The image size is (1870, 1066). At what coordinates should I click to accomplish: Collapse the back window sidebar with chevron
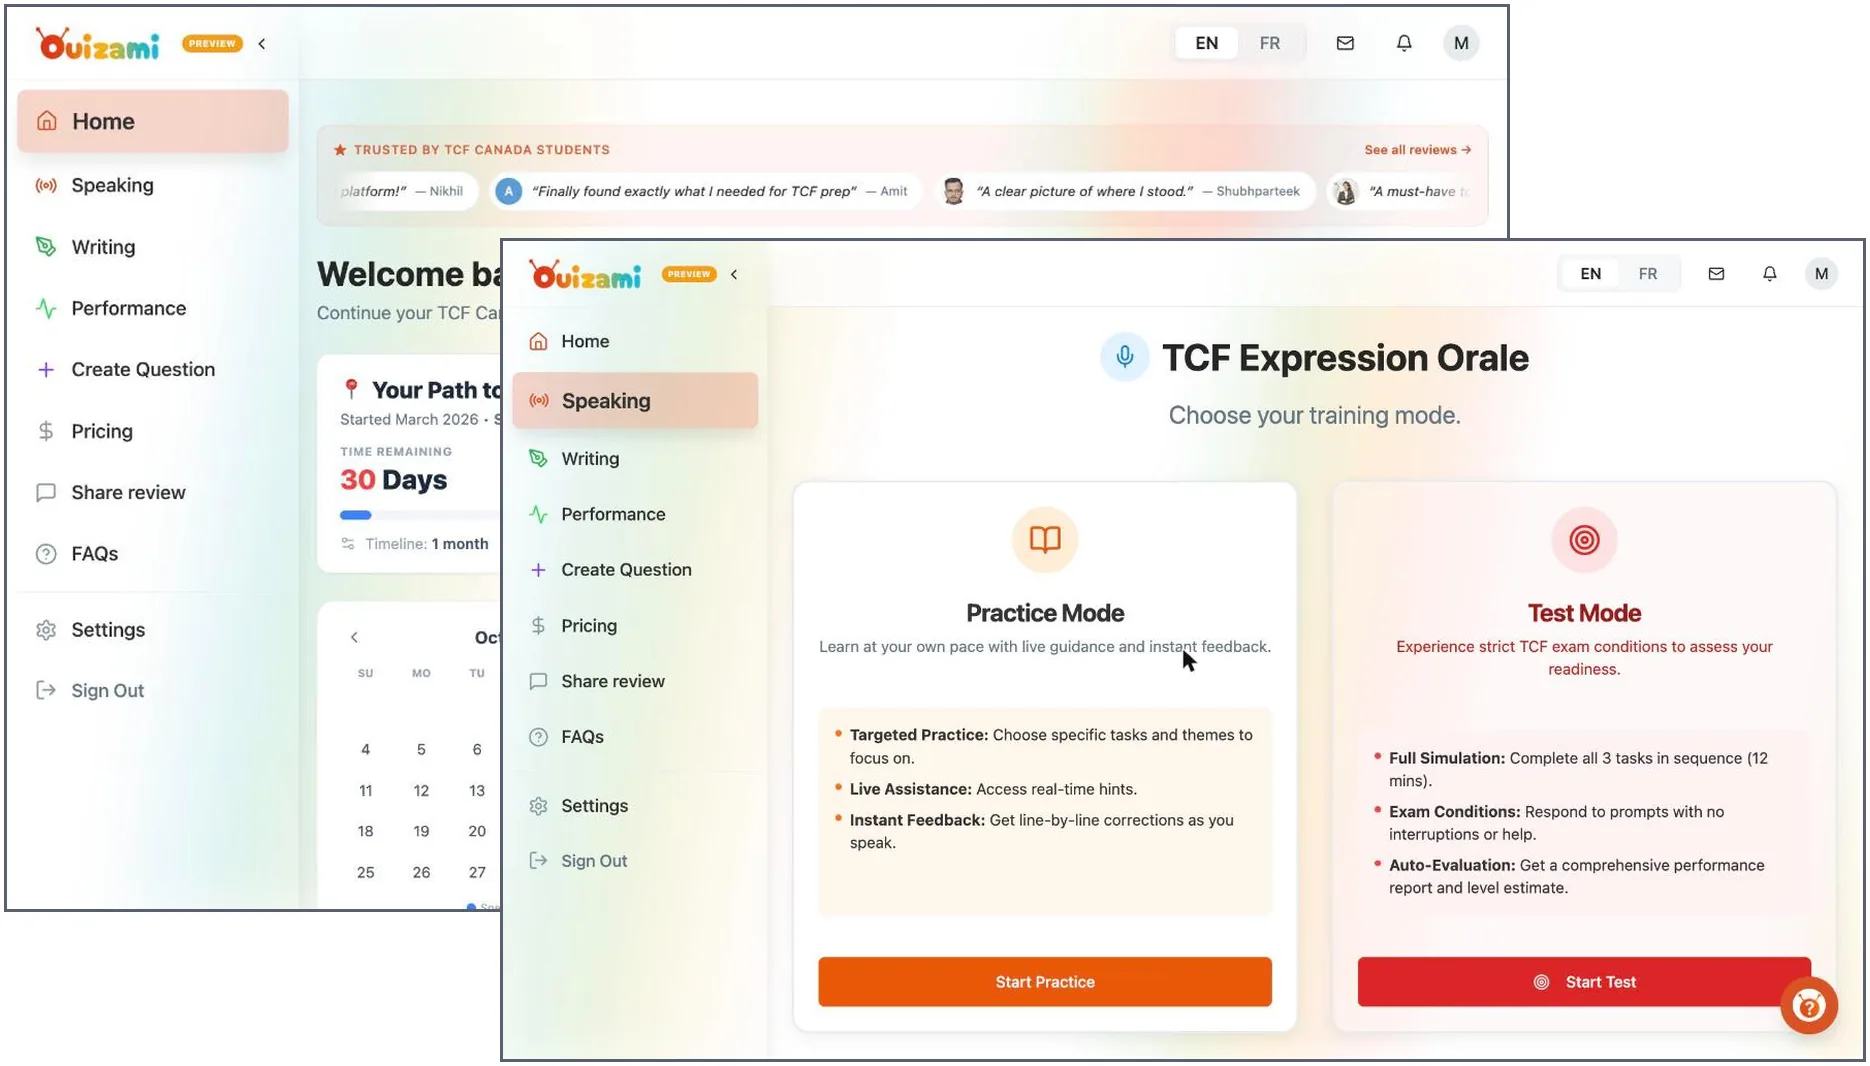click(262, 43)
